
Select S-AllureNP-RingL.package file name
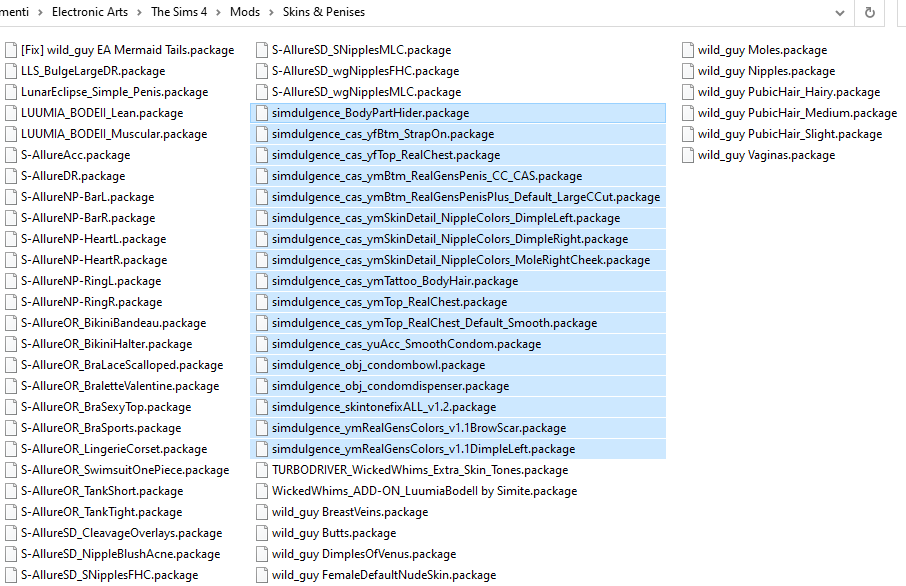[91, 281]
